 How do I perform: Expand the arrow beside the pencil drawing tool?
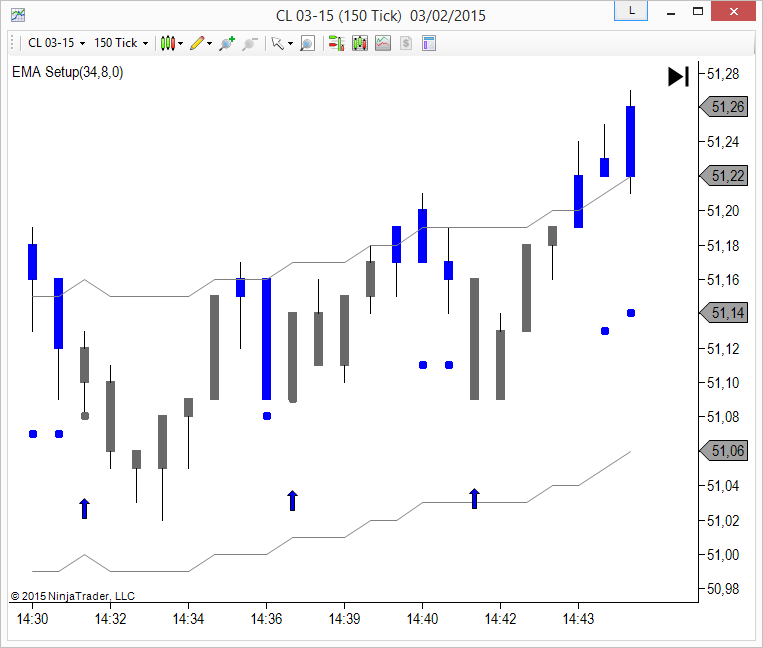(x=211, y=43)
